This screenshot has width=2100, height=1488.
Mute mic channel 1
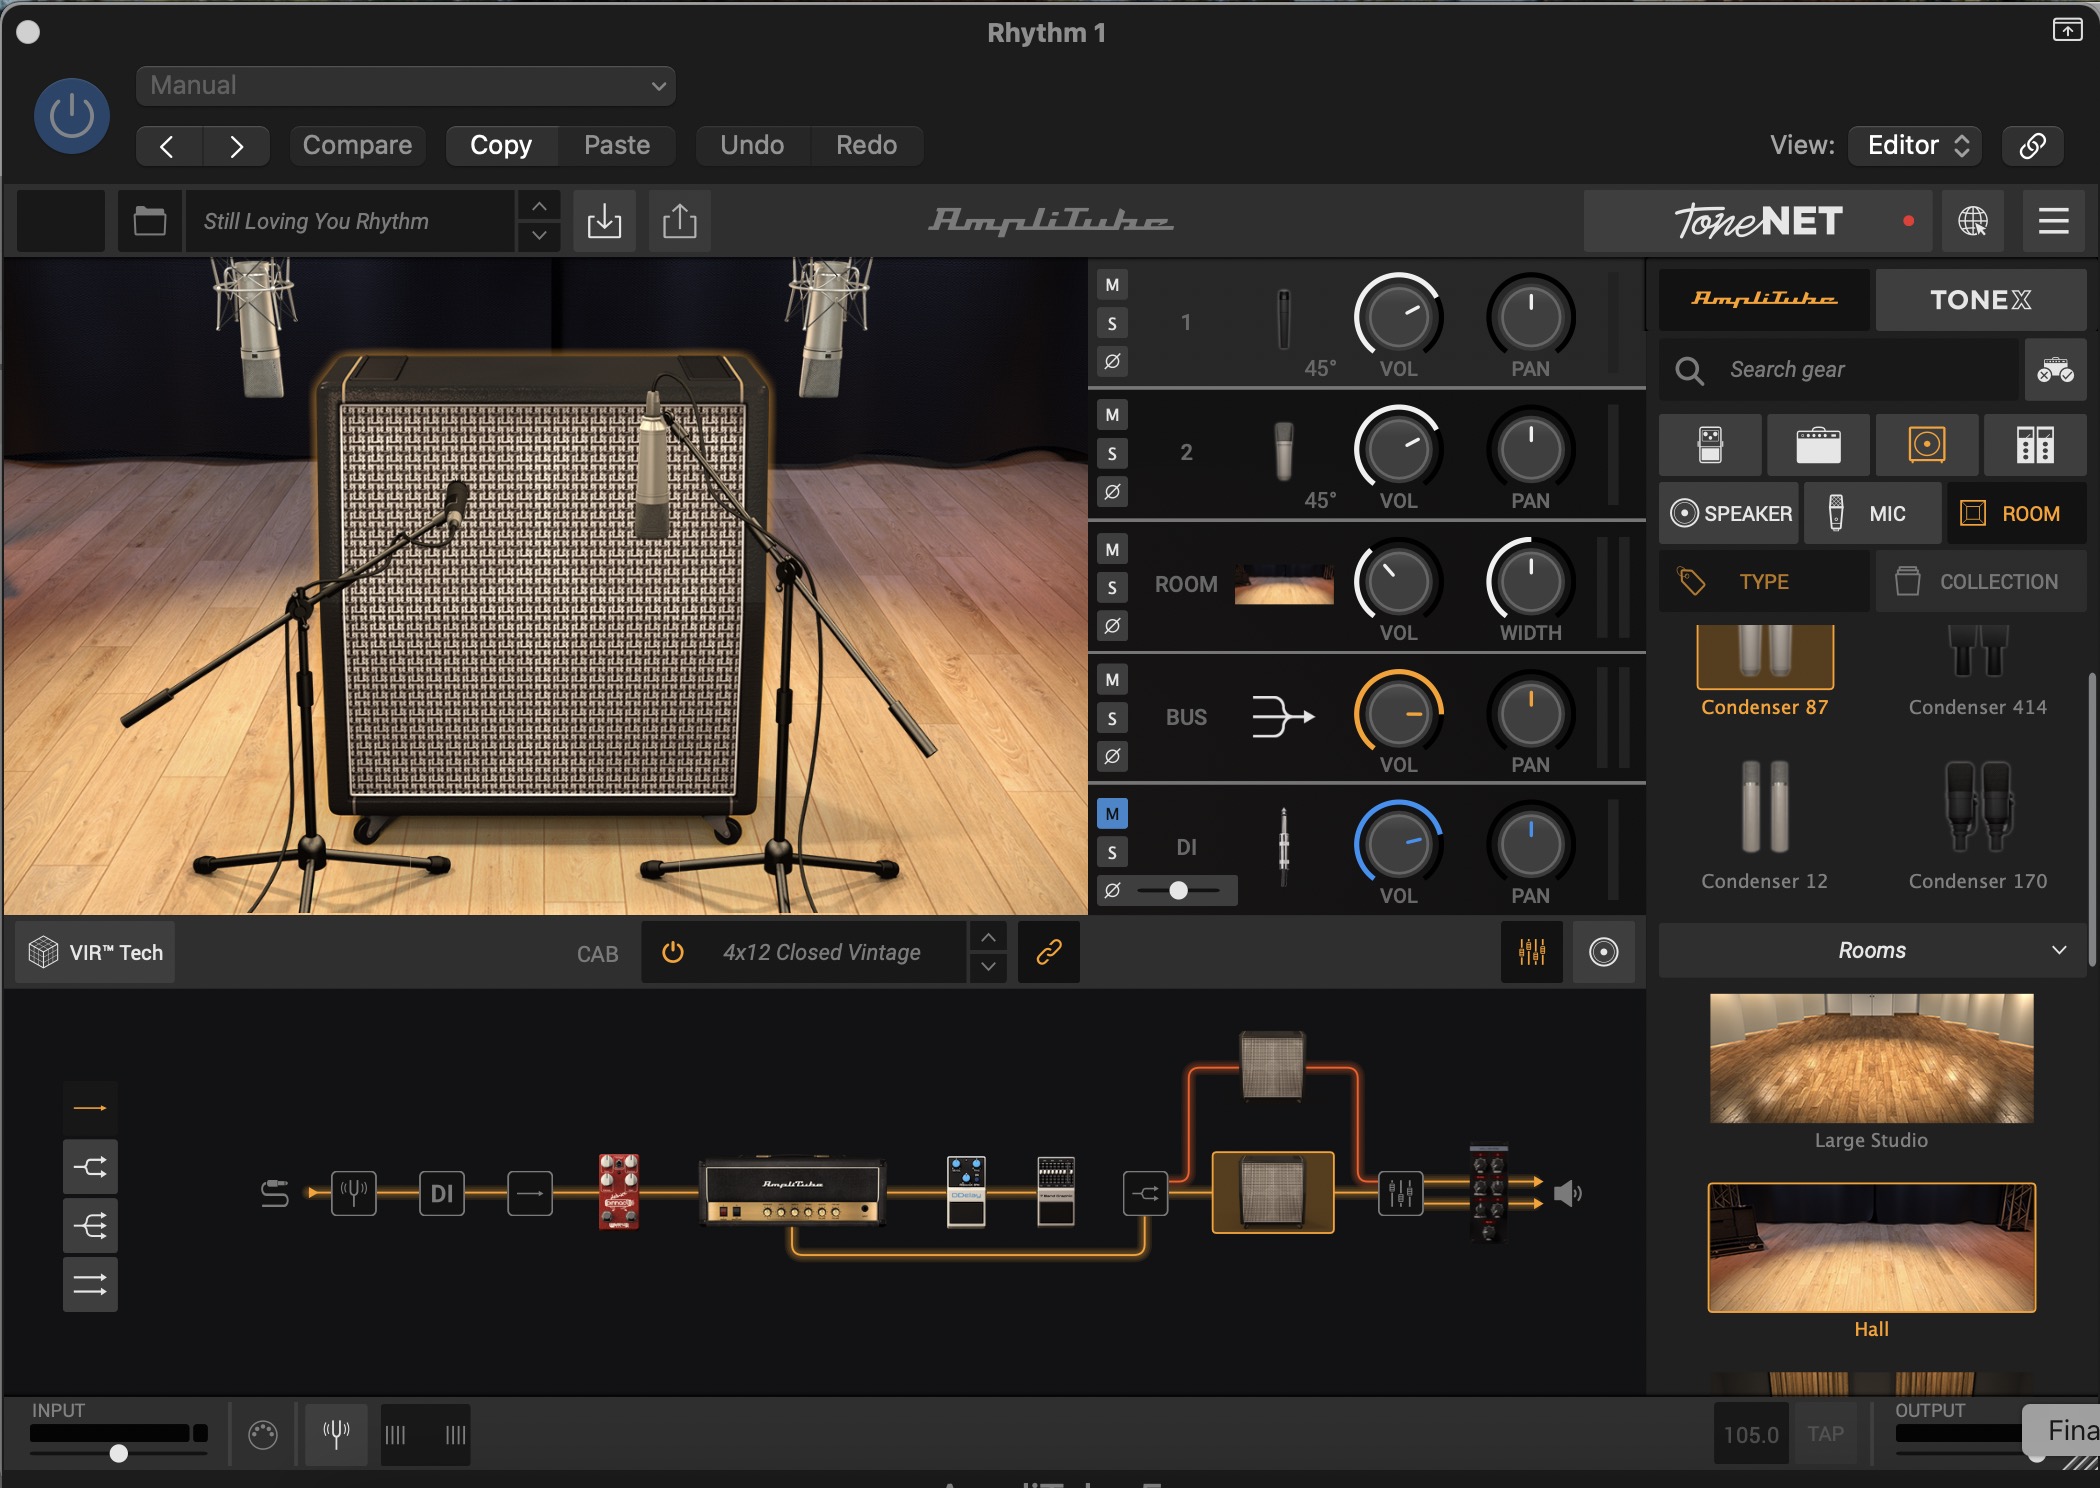(x=1112, y=285)
